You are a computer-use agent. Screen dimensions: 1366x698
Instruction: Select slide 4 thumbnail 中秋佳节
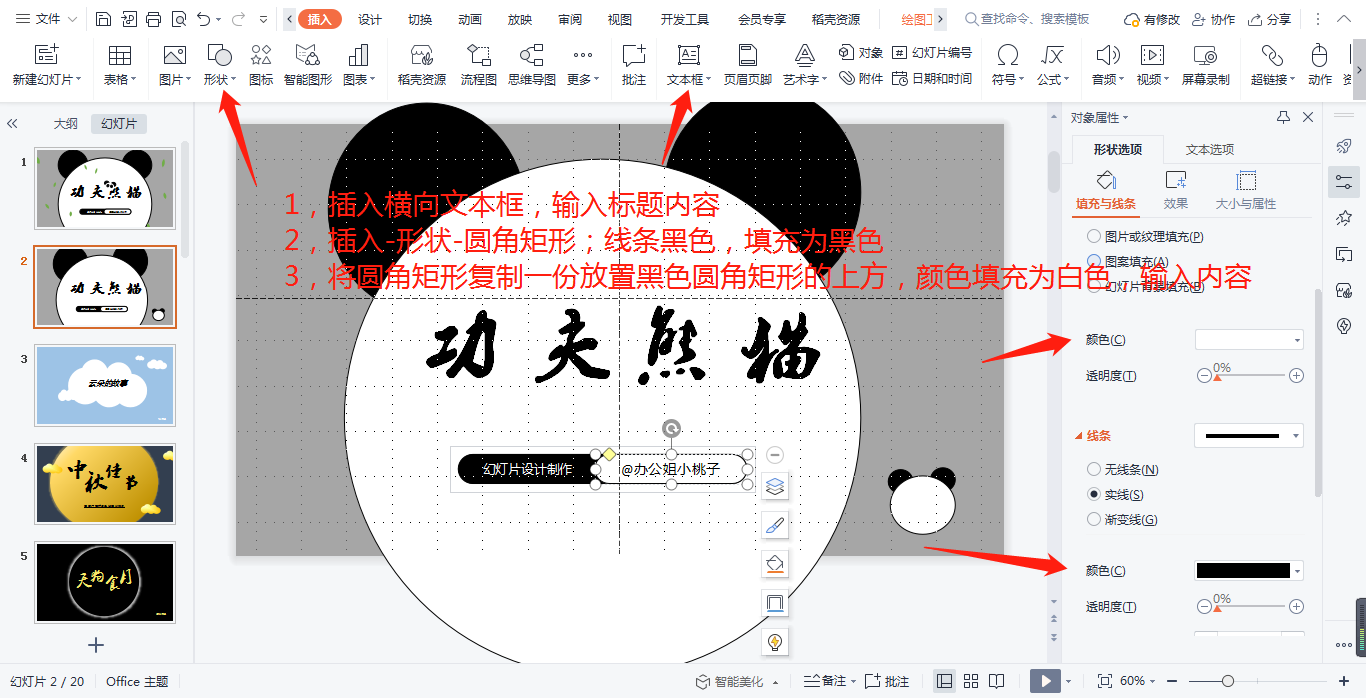[105, 484]
